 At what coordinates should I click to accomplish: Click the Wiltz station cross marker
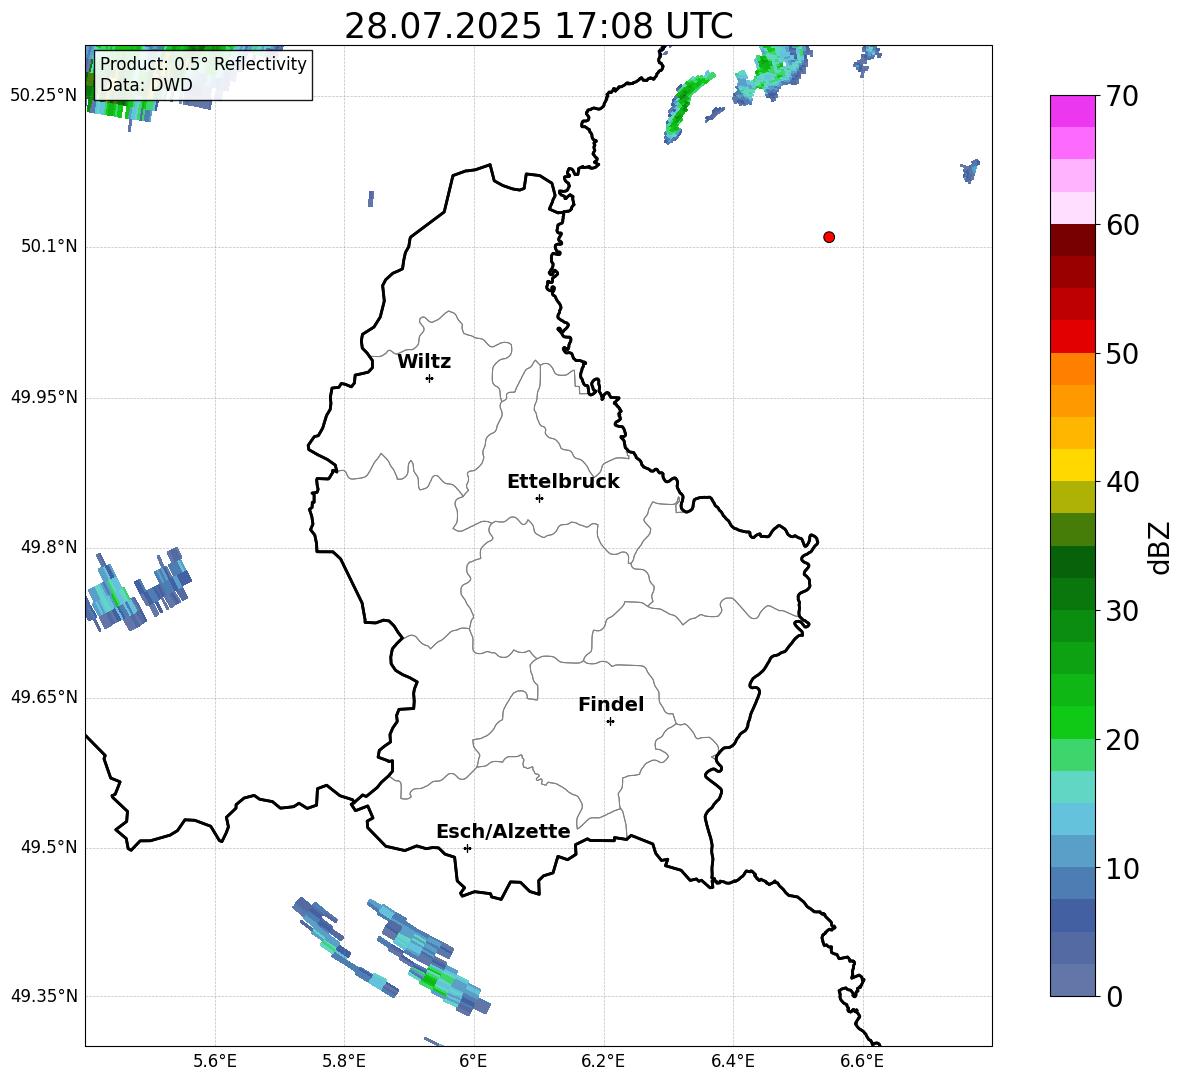[430, 378]
